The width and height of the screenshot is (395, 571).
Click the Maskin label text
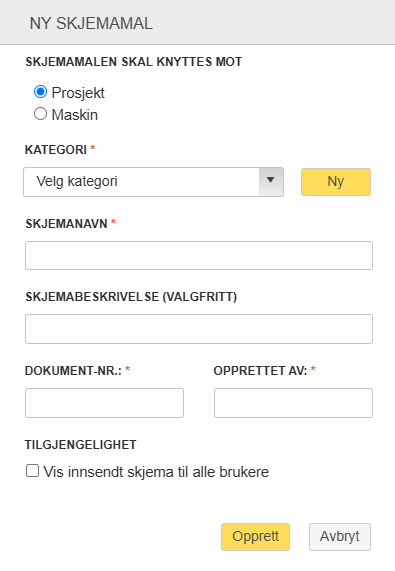[75, 115]
